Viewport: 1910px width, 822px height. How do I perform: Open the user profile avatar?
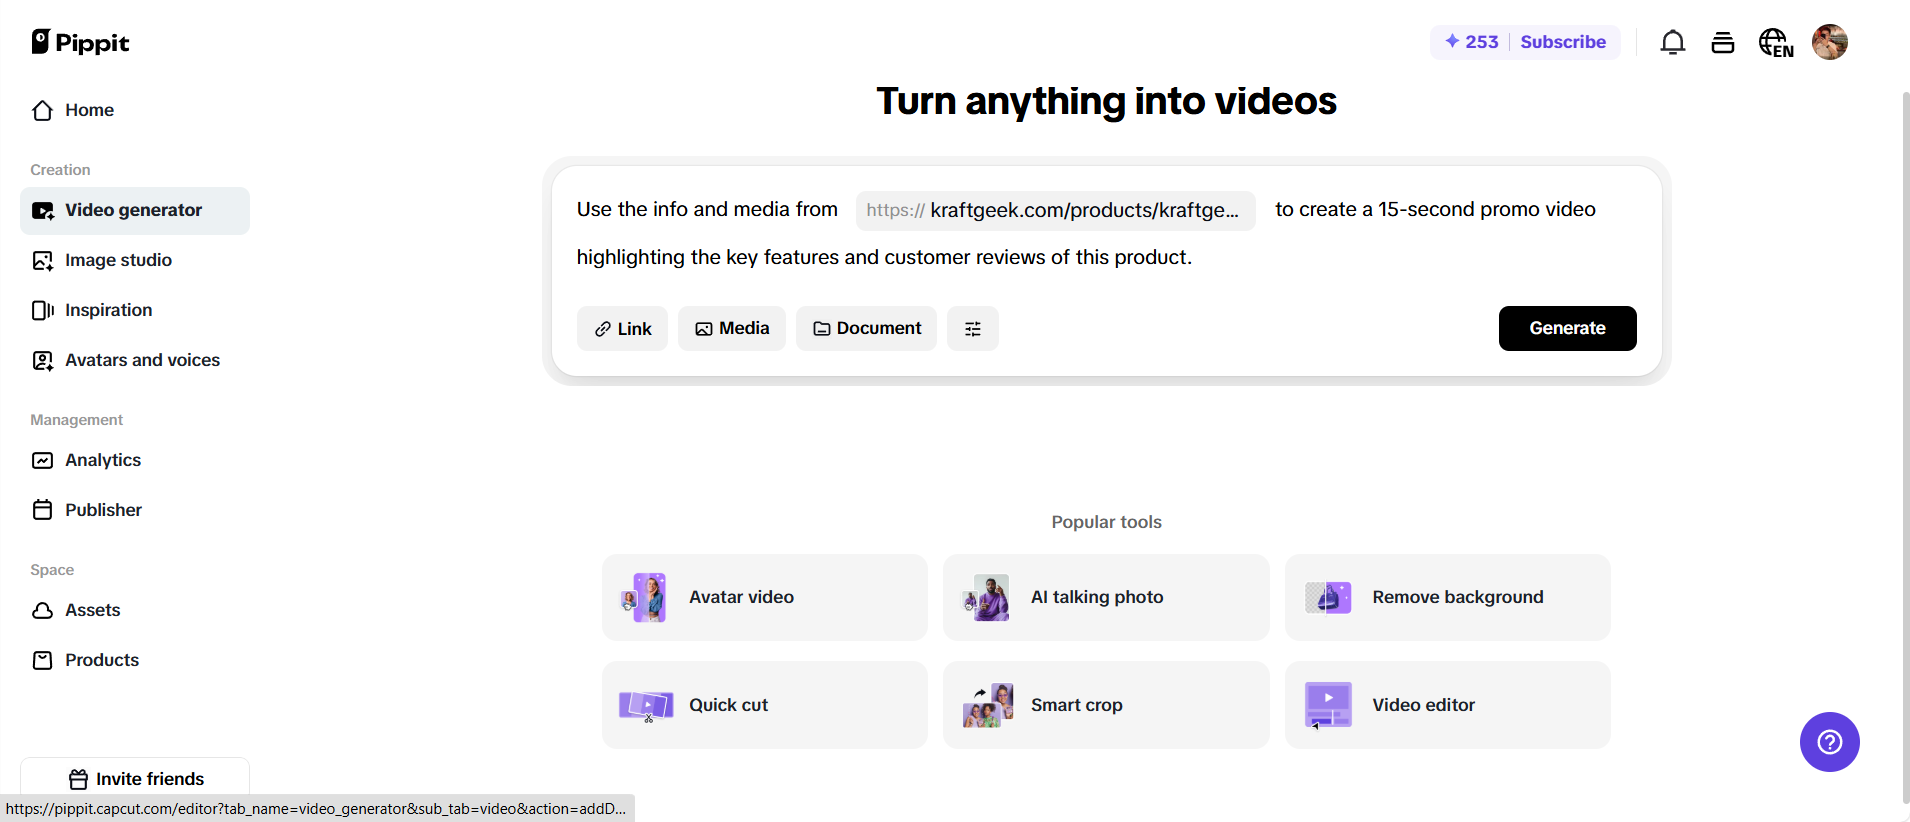click(x=1829, y=42)
